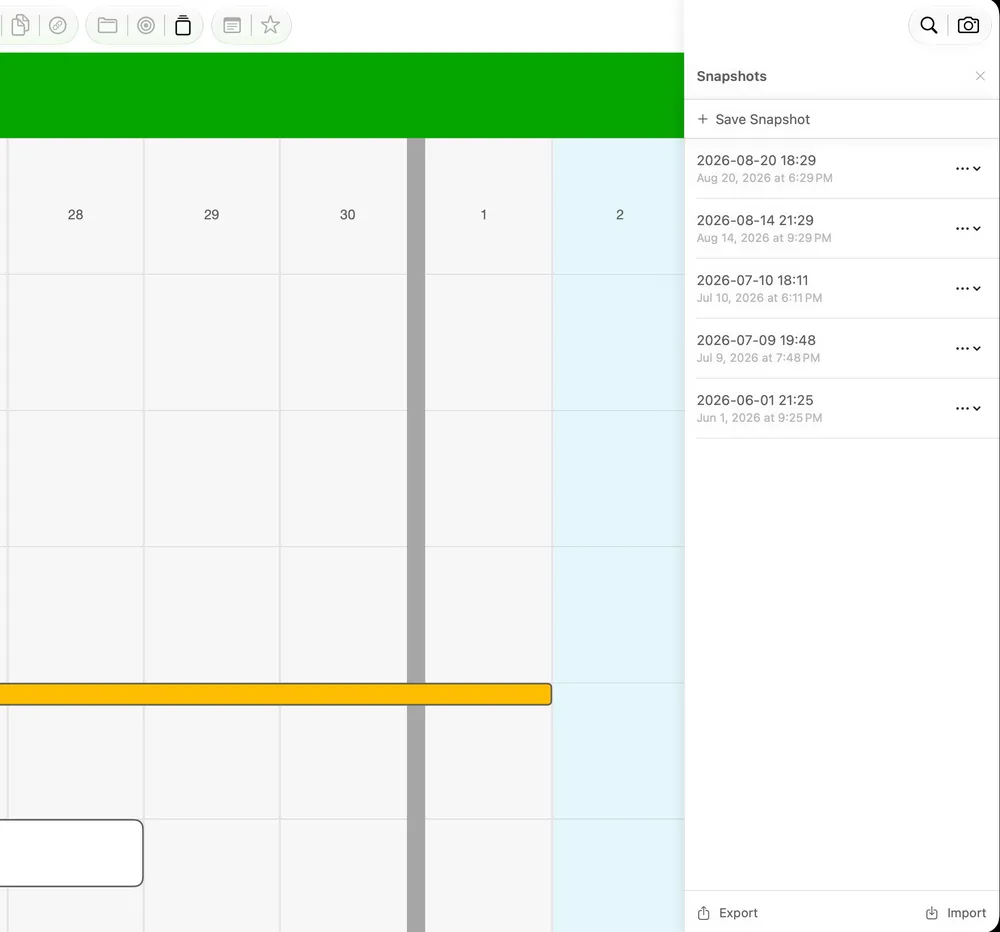Click the duplicate documents toolbar icon
The height and width of the screenshot is (932, 1000).
click(20, 26)
